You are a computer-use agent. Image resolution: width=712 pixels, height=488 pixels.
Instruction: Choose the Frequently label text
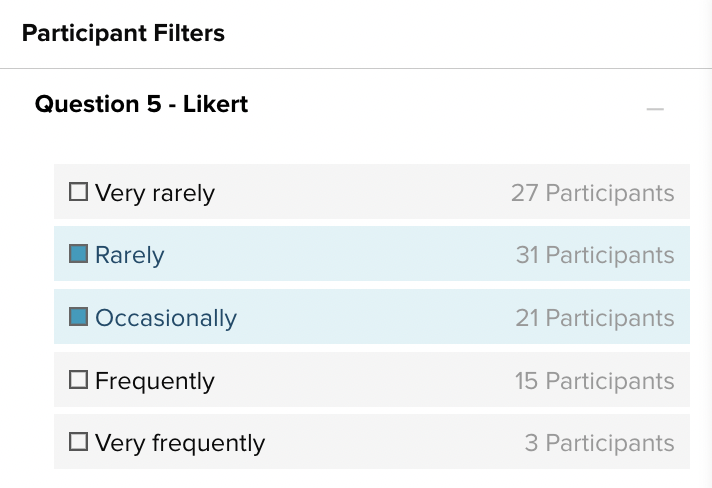coord(155,381)
